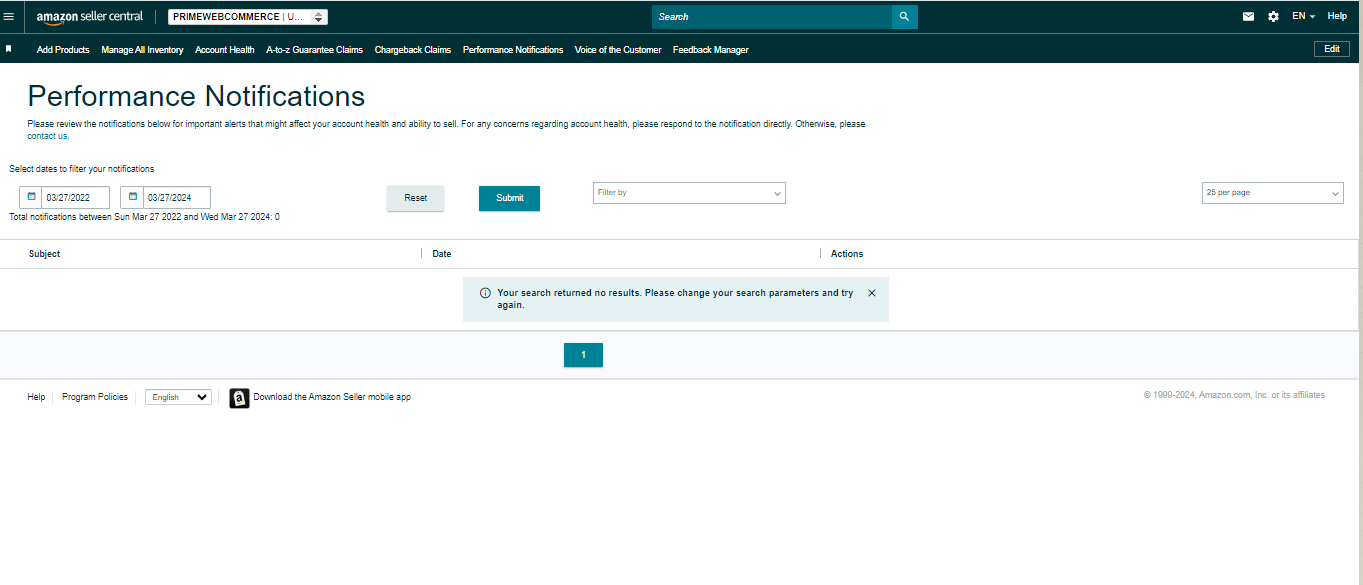
Task: Open Voice of the Customer
Action: point(618,50)
